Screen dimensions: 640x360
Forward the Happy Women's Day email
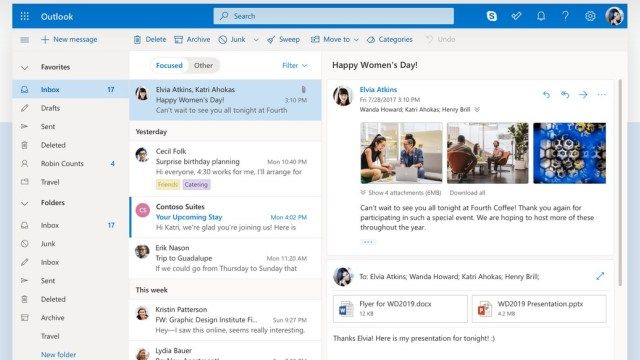tap(583, 95)
